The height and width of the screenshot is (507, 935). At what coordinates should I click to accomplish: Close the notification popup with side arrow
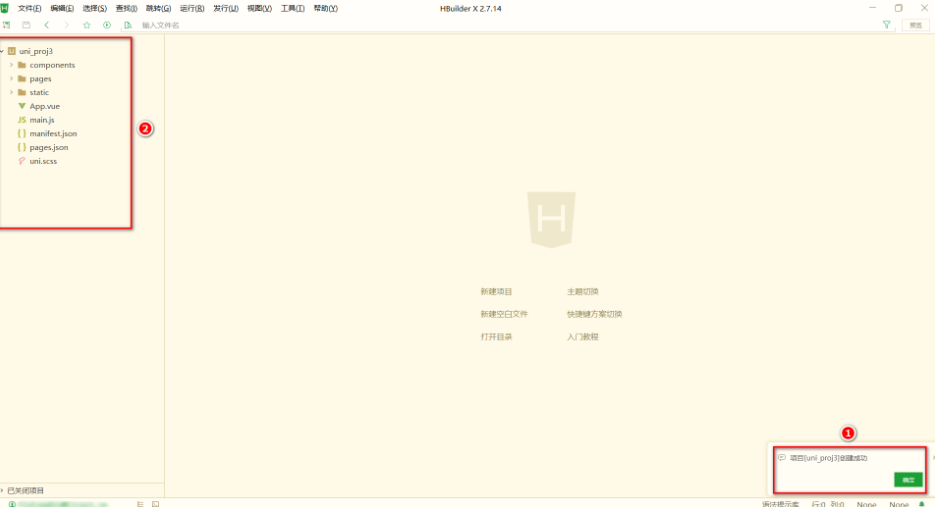pos(933,457)
